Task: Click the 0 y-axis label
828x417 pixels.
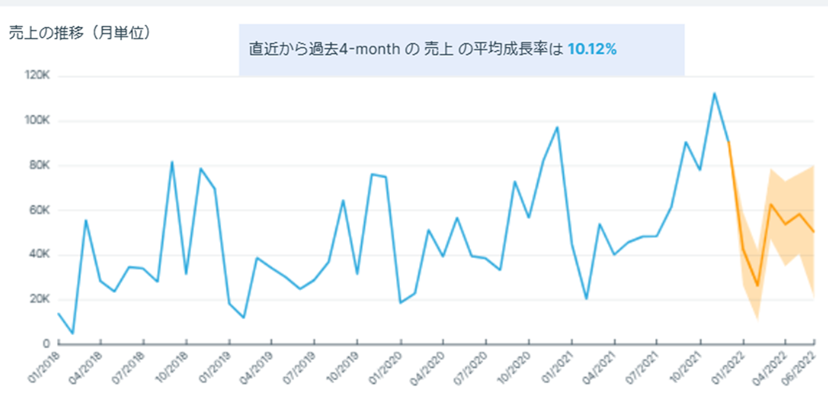Action: [x=46, y=344]
